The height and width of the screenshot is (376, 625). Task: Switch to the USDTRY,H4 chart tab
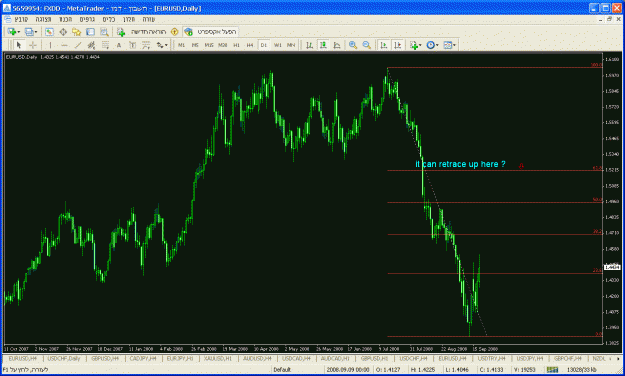[x=491, y=358]
